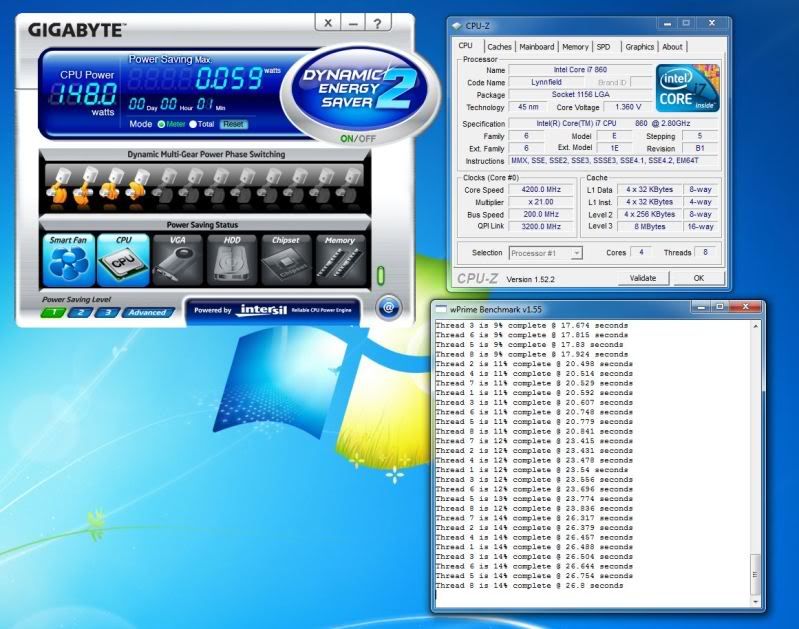Image resolution: width=799 pixels, height=629 pixels.
Task: Toggle Dynamic Energy Saver 2 ON/OFF button
Action: 358,139
